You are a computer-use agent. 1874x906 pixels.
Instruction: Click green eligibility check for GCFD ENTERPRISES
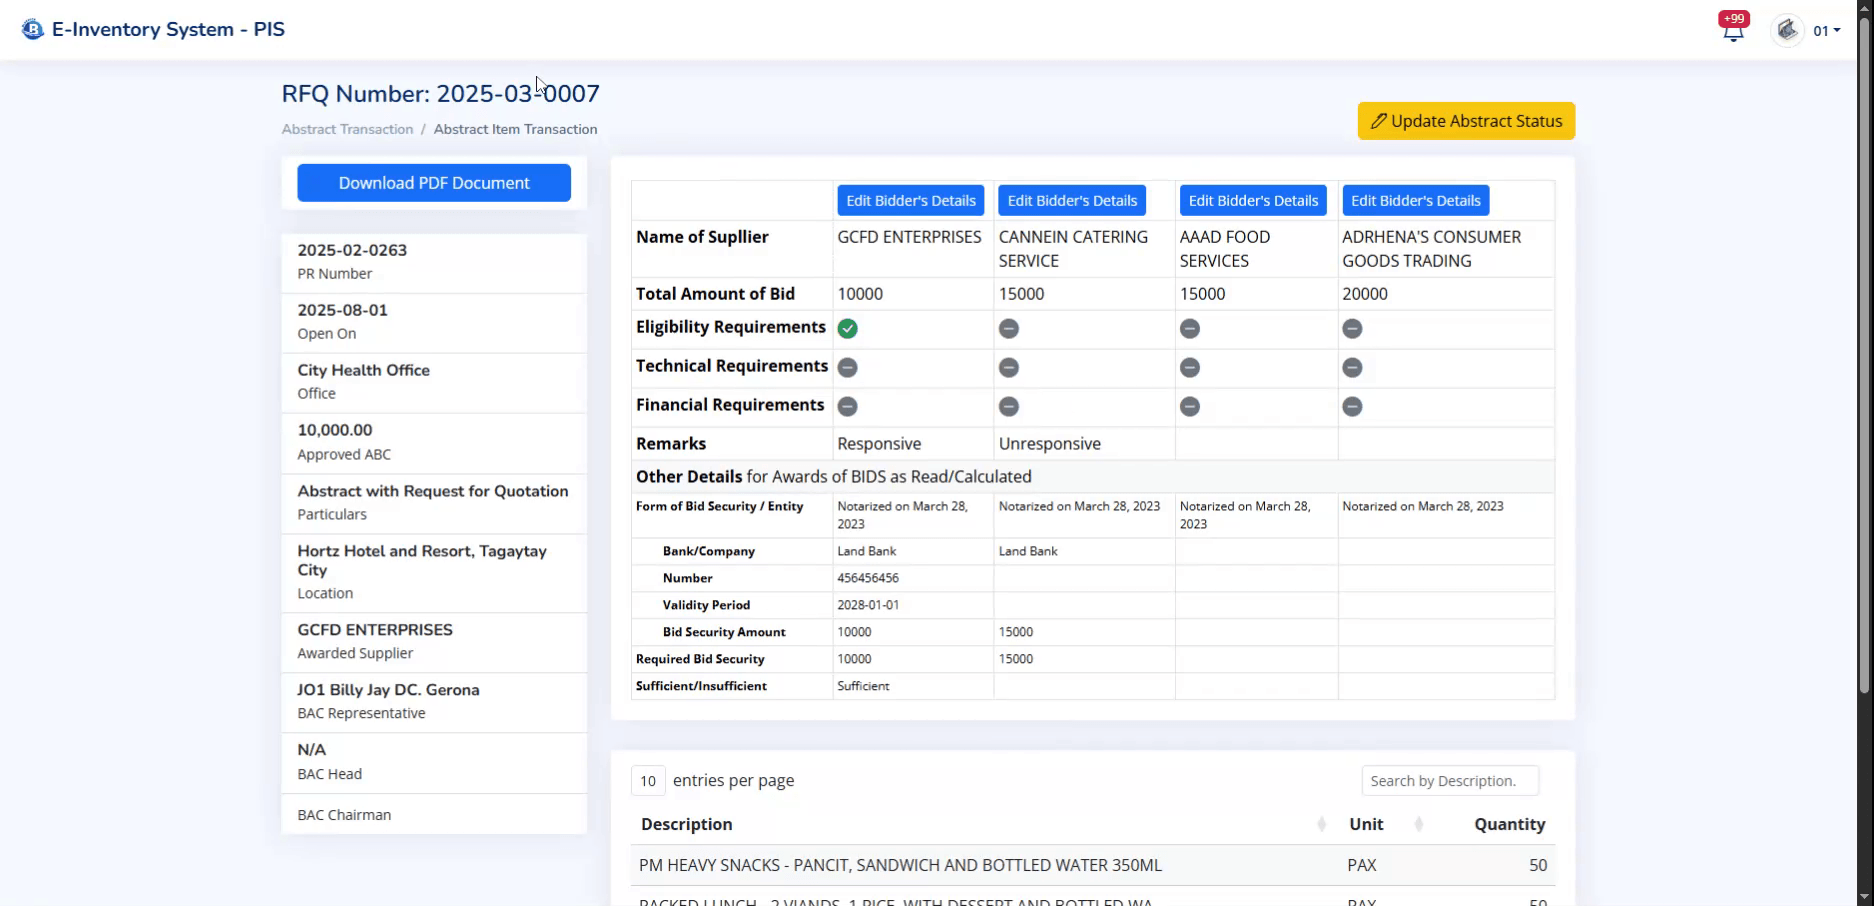[847, 329]
